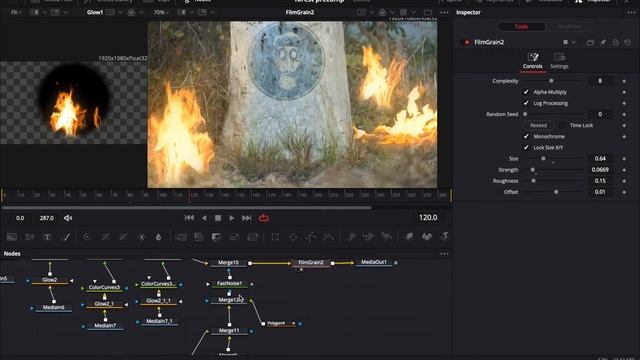Add an Ellipse mask from toolbar
The height and width of the screenshot is (360, 640).
coord(293,237)
